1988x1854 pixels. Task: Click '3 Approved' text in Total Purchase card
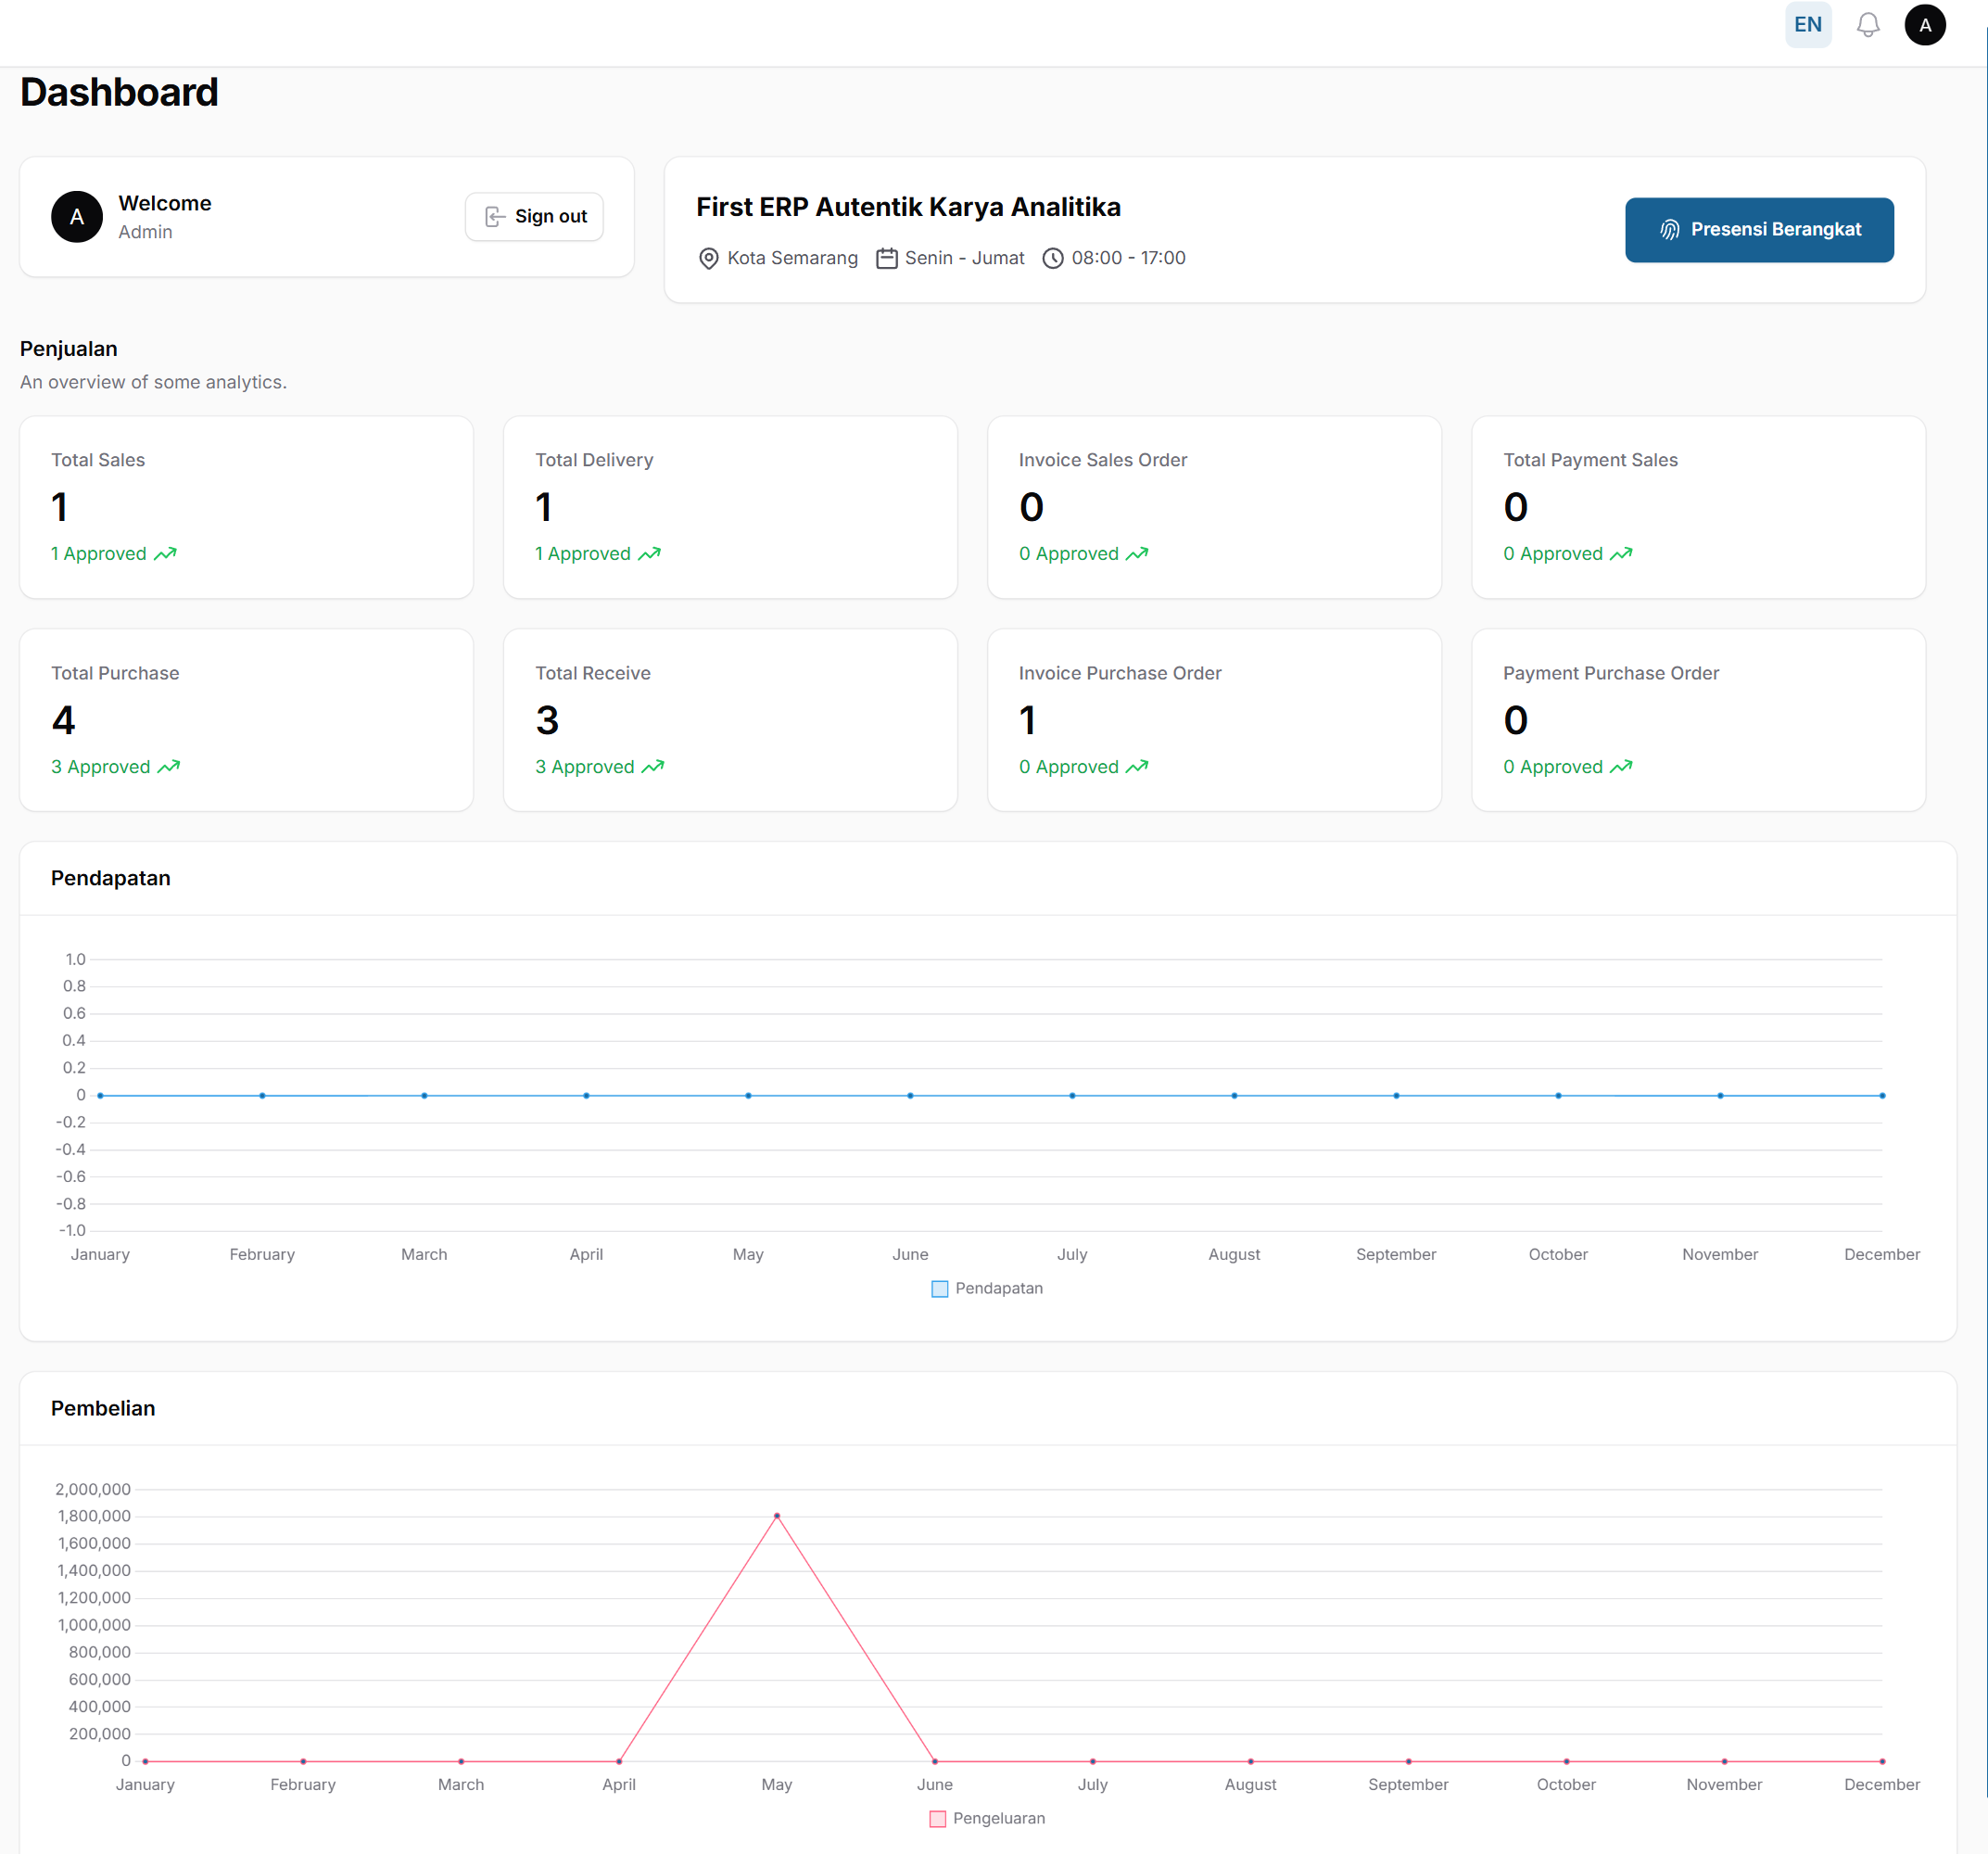(100, 767)
